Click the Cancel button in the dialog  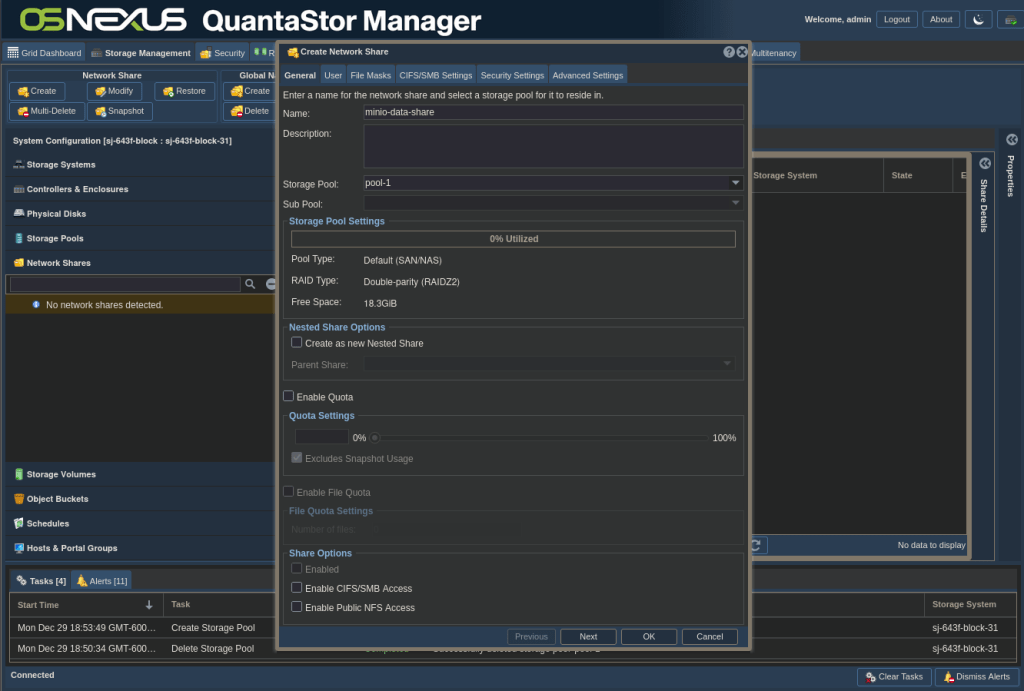pos(709,636)
